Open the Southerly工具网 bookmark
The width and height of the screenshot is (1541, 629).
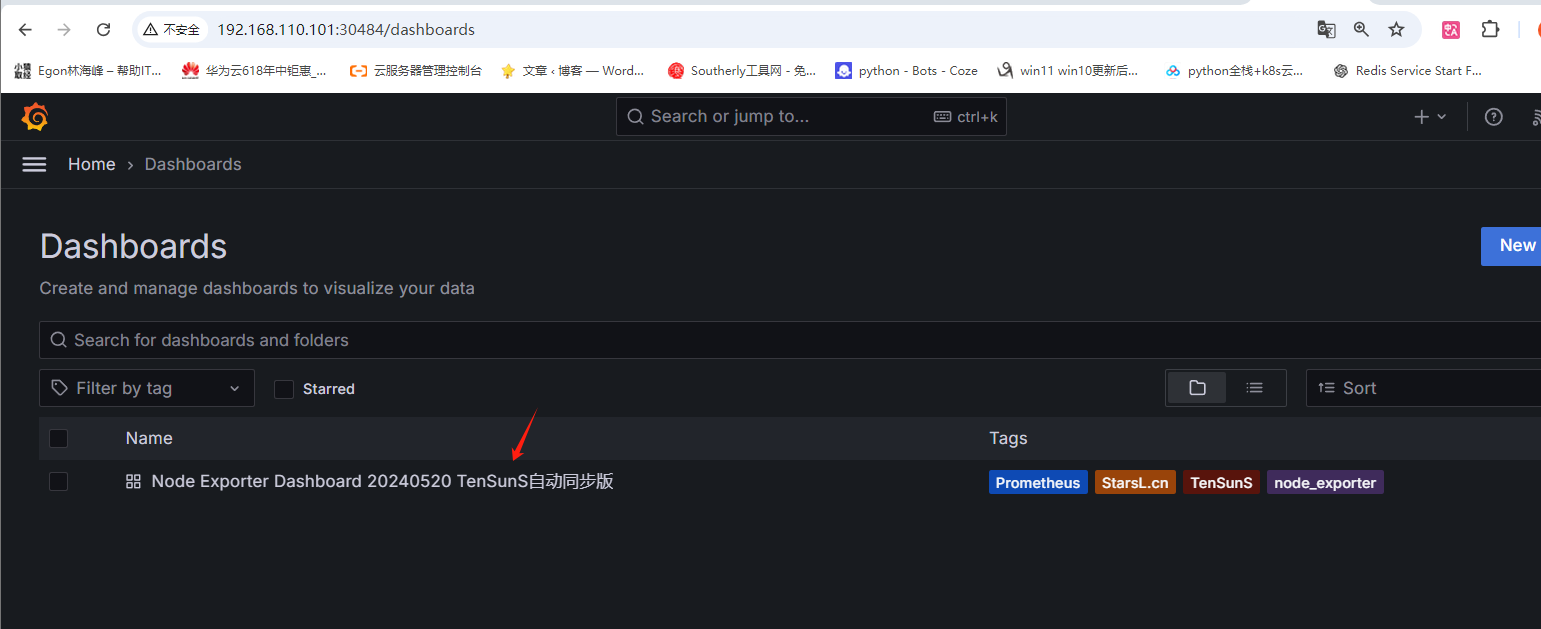point(742,71)
